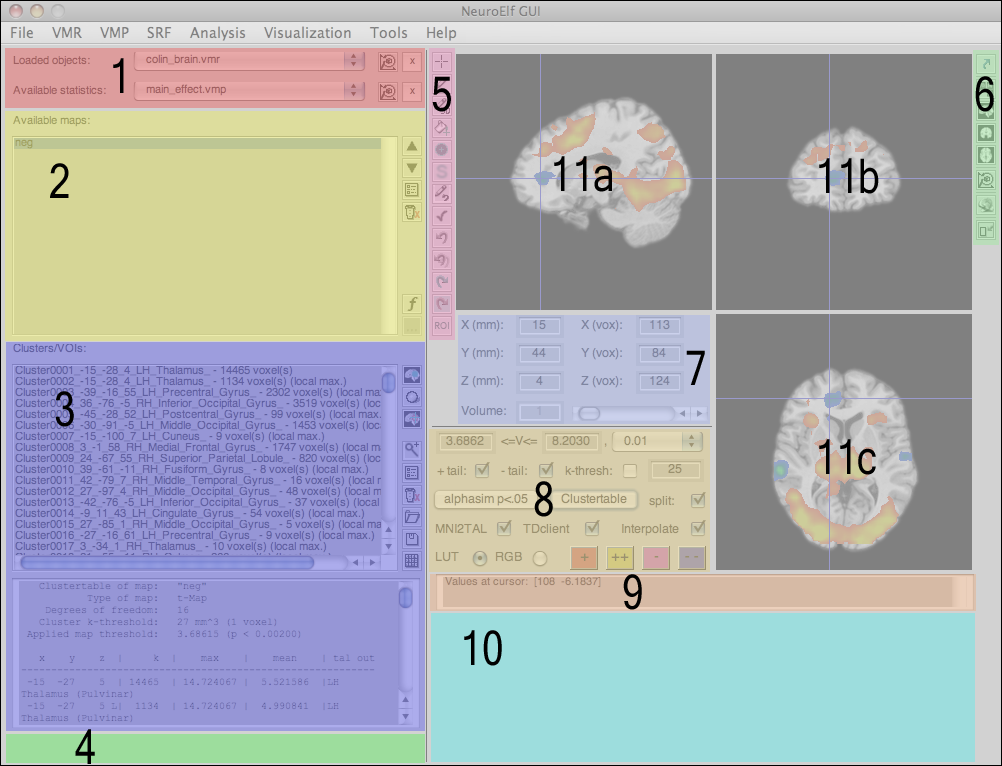Select the RGB radio button
1002x766 pixels.
(541, 557)
